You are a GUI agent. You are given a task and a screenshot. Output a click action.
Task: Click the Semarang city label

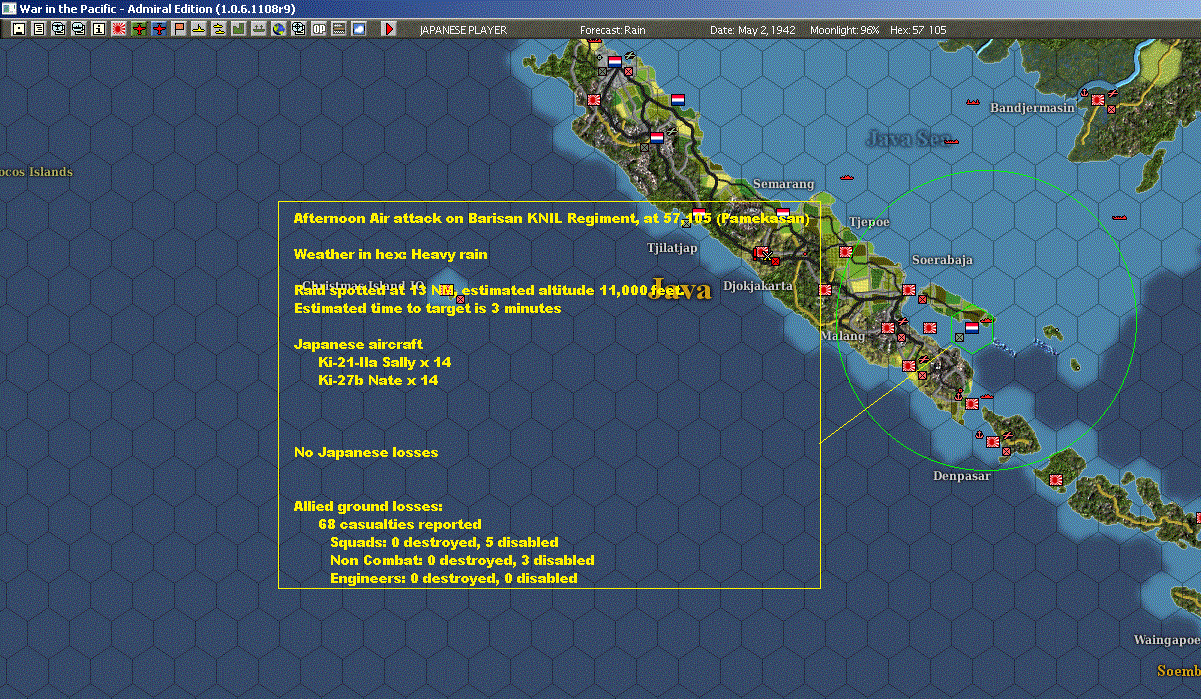point(783,184)
